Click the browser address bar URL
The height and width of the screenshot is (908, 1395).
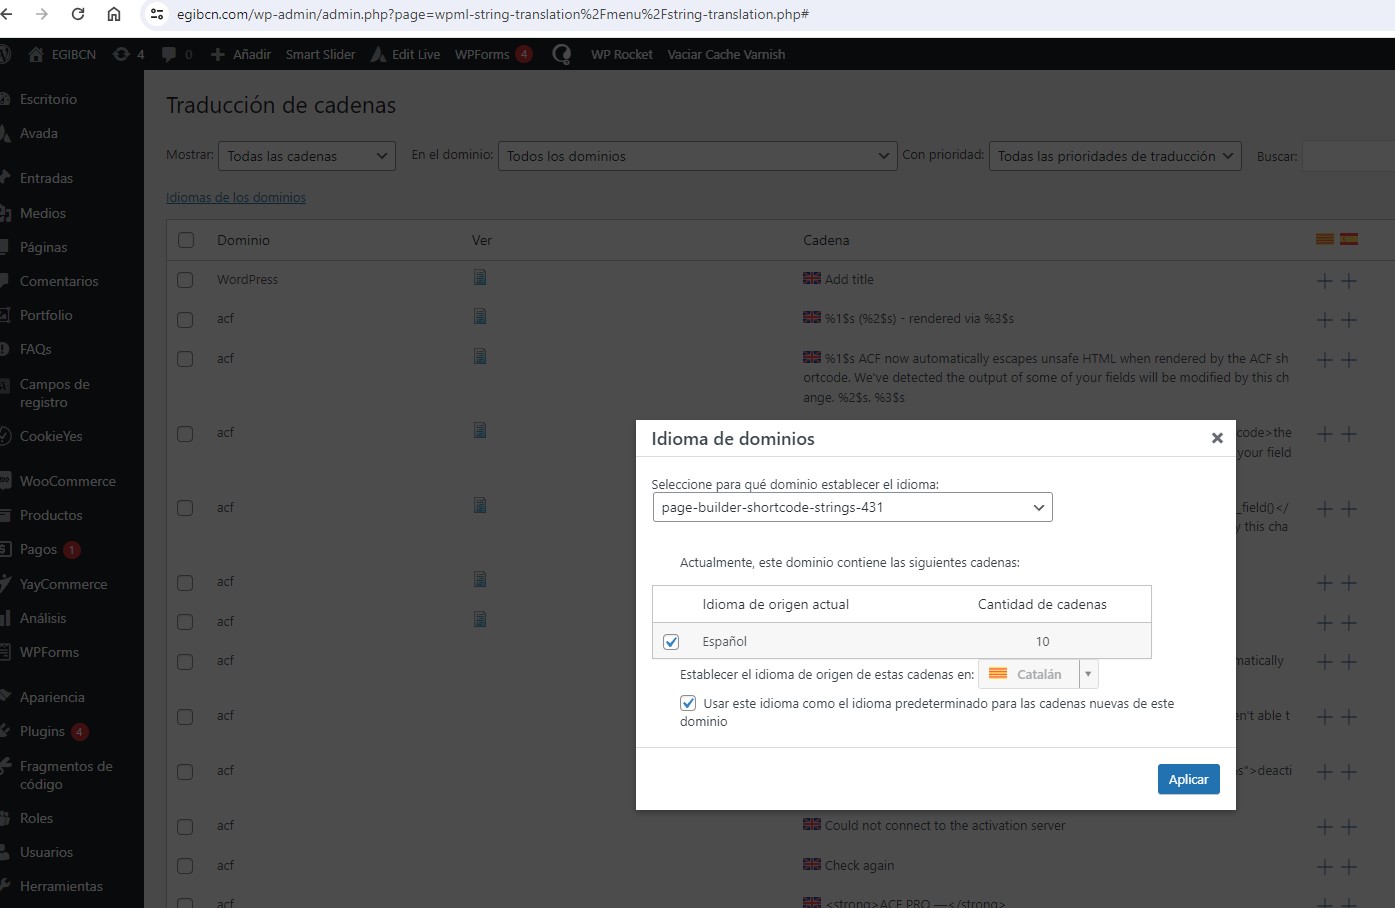pyautogui.click(x=492, y=14)
